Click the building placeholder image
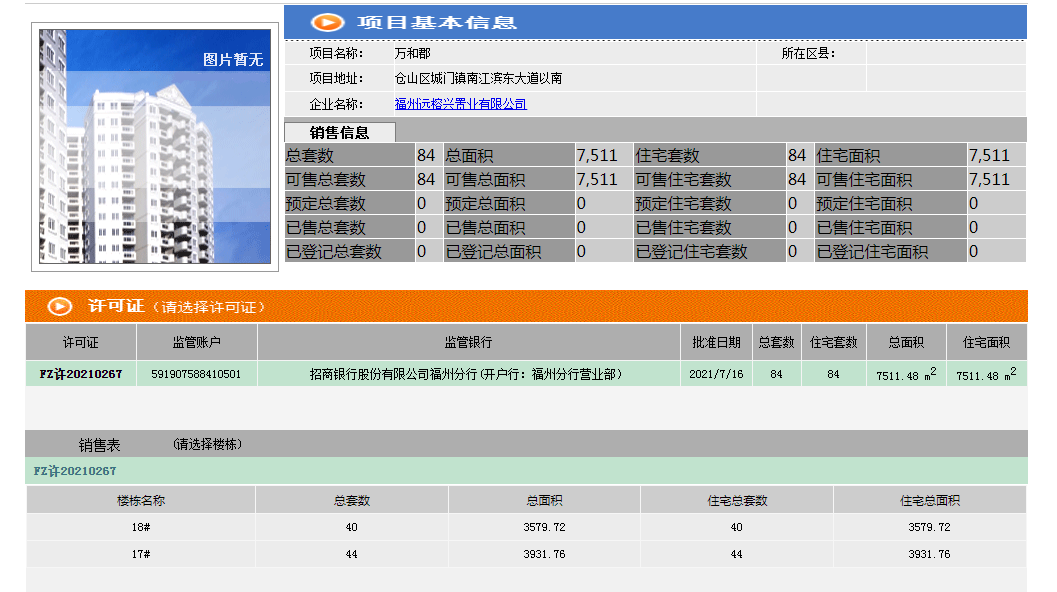 pyautogui.click(x=155, y=146)
